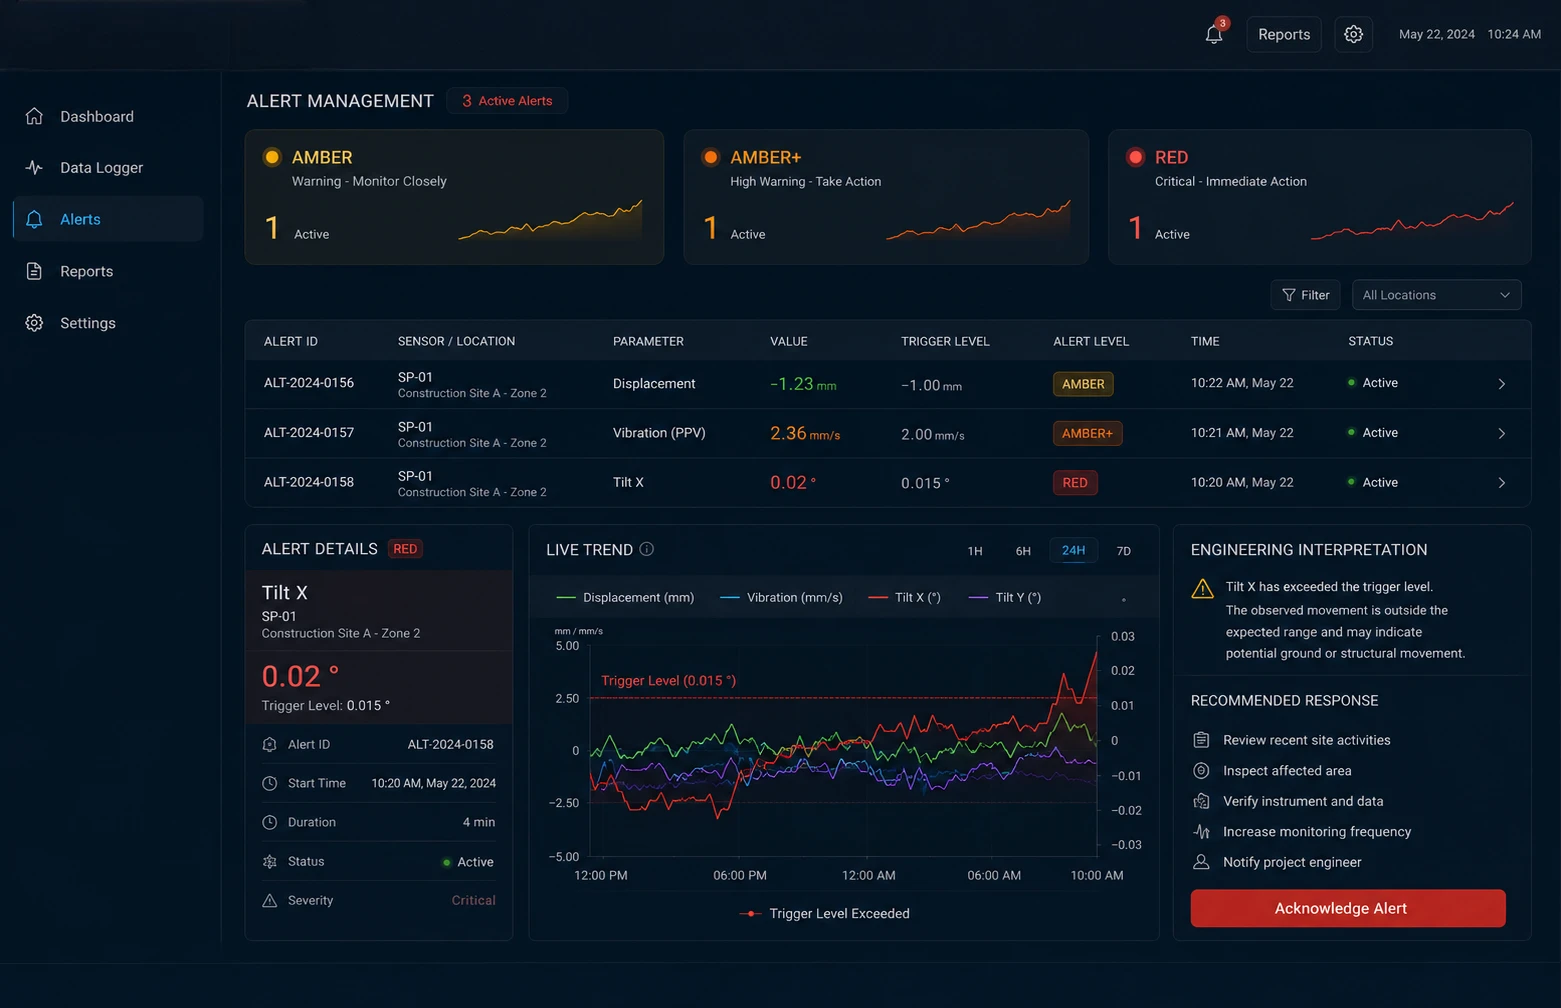Image resolution: width=1561 pixels, height=1008 pixels.
Task: Select the Data Logger pulse icon
Action: tap(34, 167)
